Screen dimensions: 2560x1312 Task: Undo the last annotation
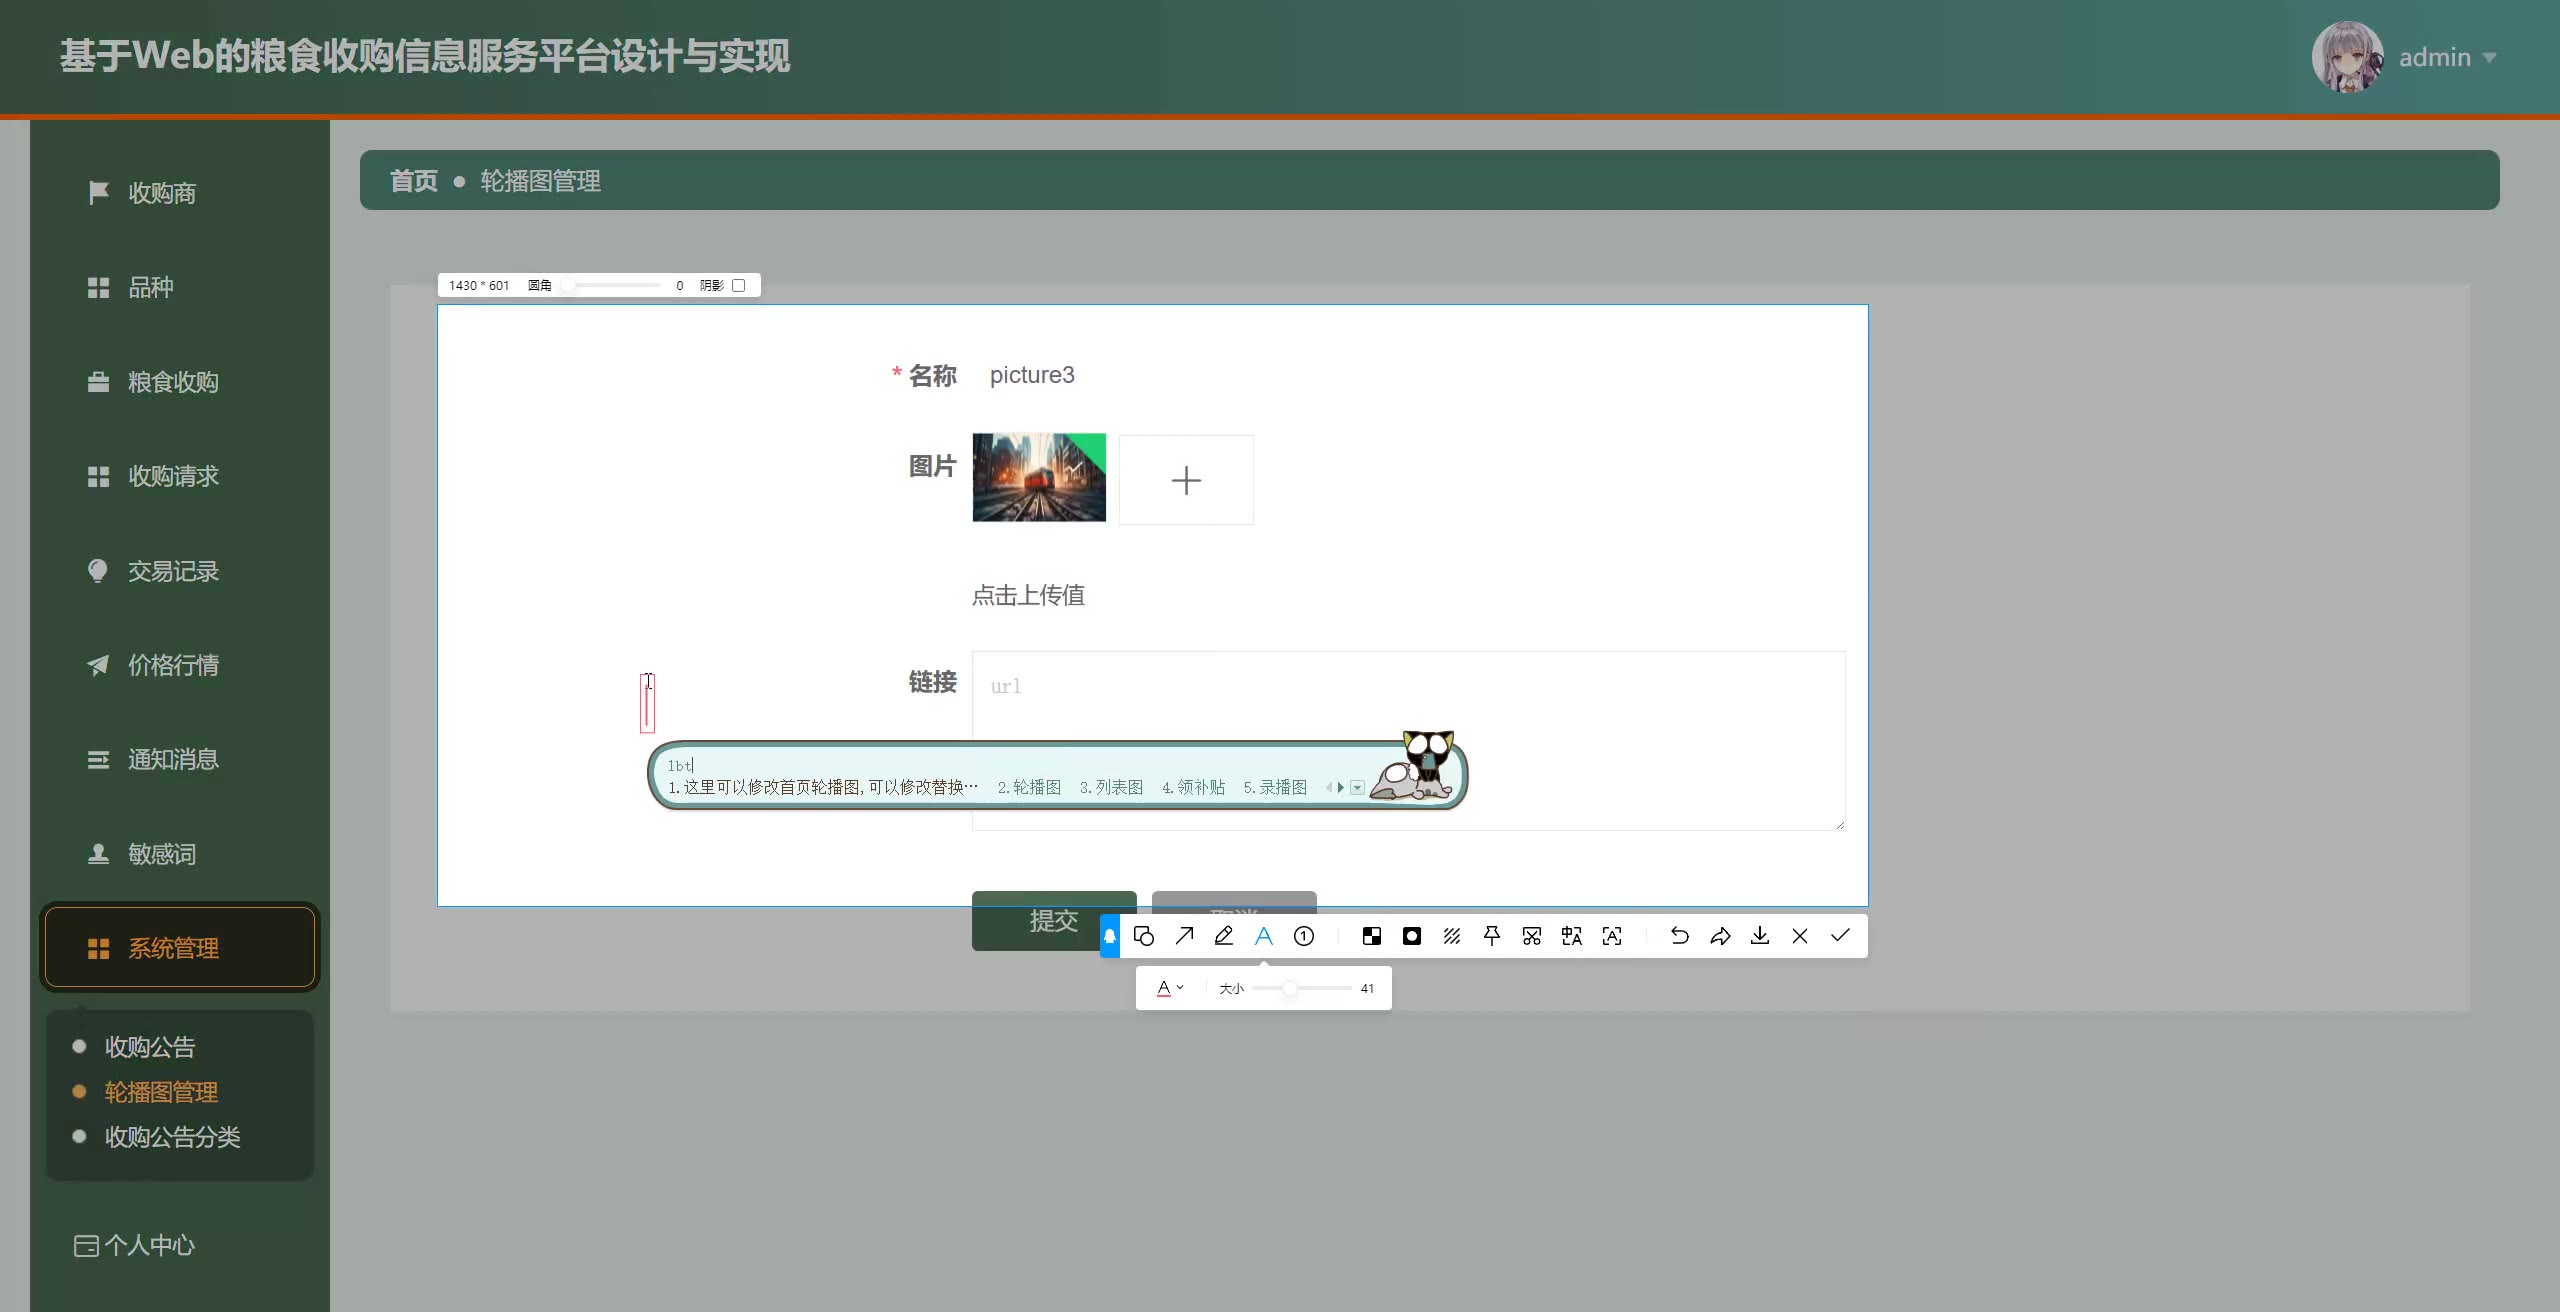tap(1680, 936)
